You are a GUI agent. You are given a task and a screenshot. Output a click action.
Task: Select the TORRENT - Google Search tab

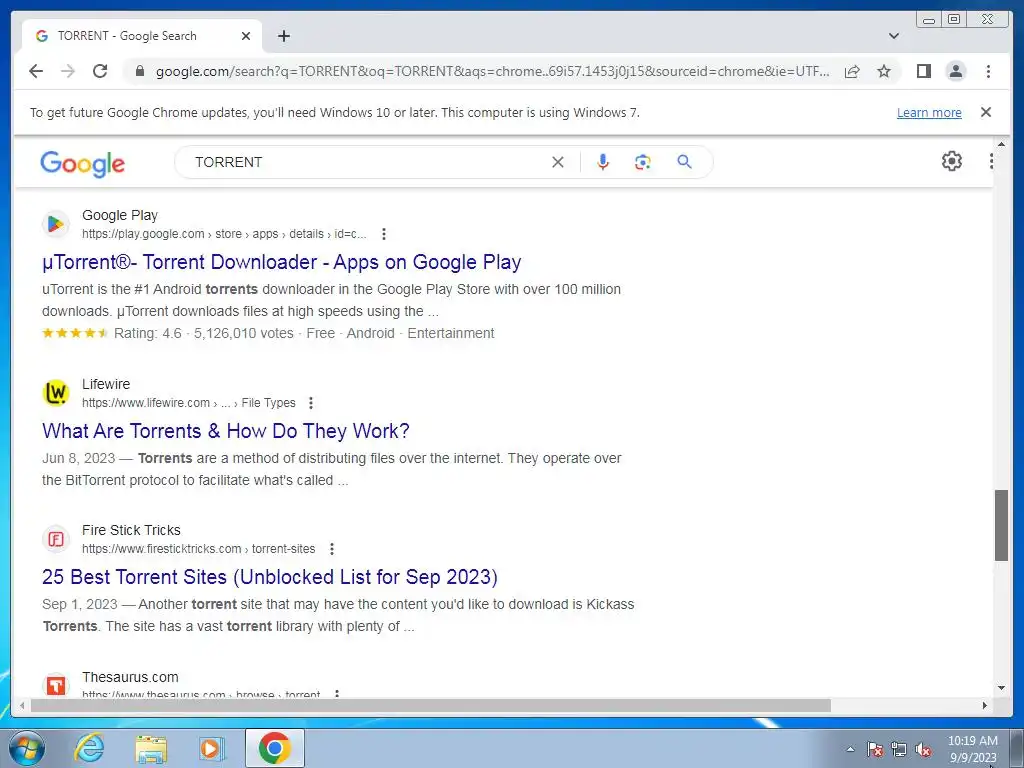142,36
